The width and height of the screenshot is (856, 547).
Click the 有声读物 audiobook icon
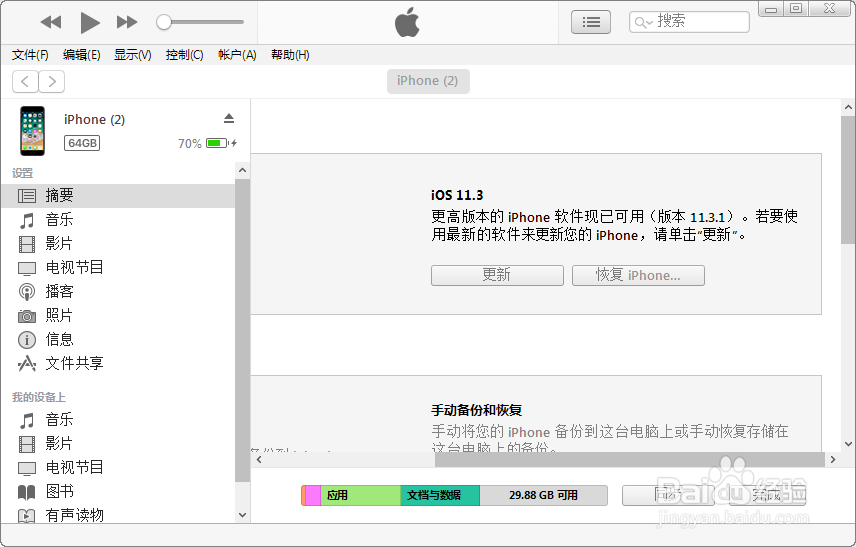click(x=27, y=515)
